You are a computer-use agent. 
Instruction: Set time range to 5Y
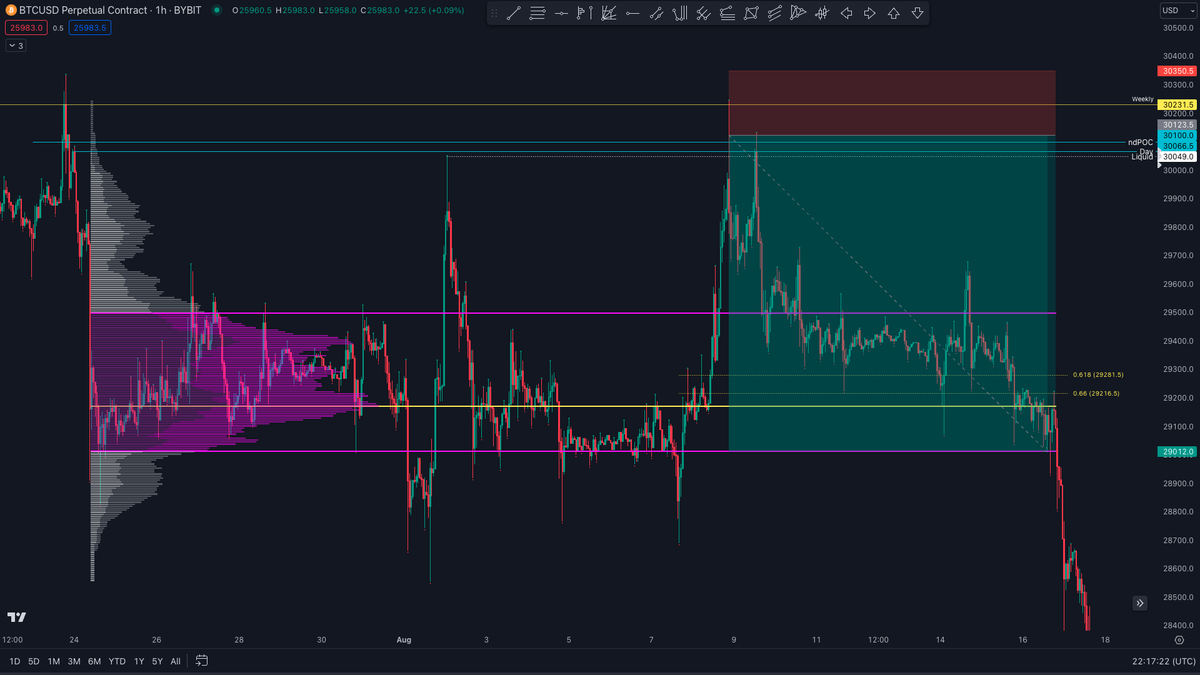[x=157, y=661]
